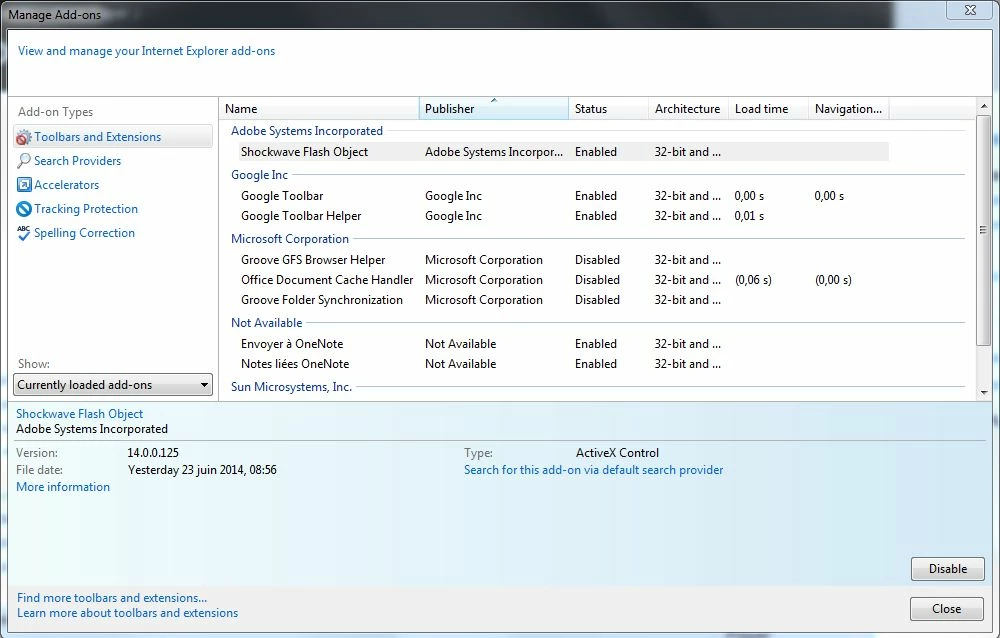Click Google Toolbar Helper load time 0,01 s
Image resolution: width=1000 pixels, height=638 pixels.
tap(749, 216)
